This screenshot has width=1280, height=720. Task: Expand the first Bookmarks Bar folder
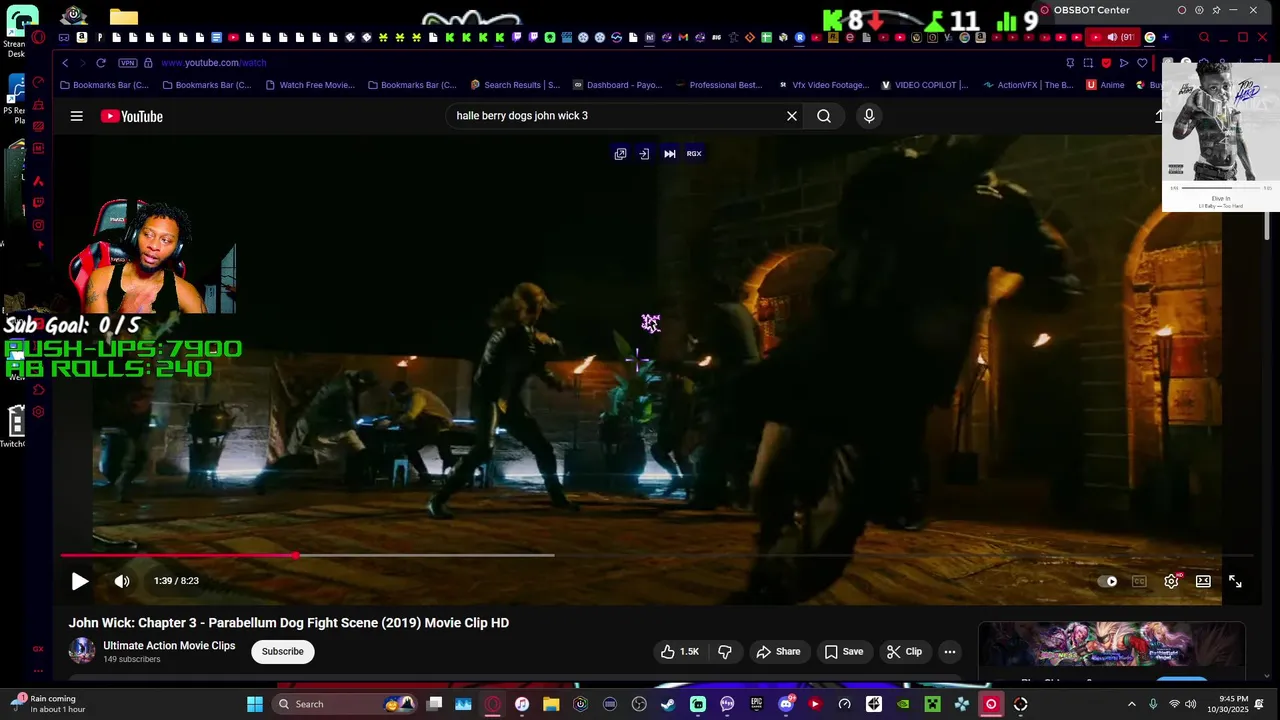click(104, 85)
